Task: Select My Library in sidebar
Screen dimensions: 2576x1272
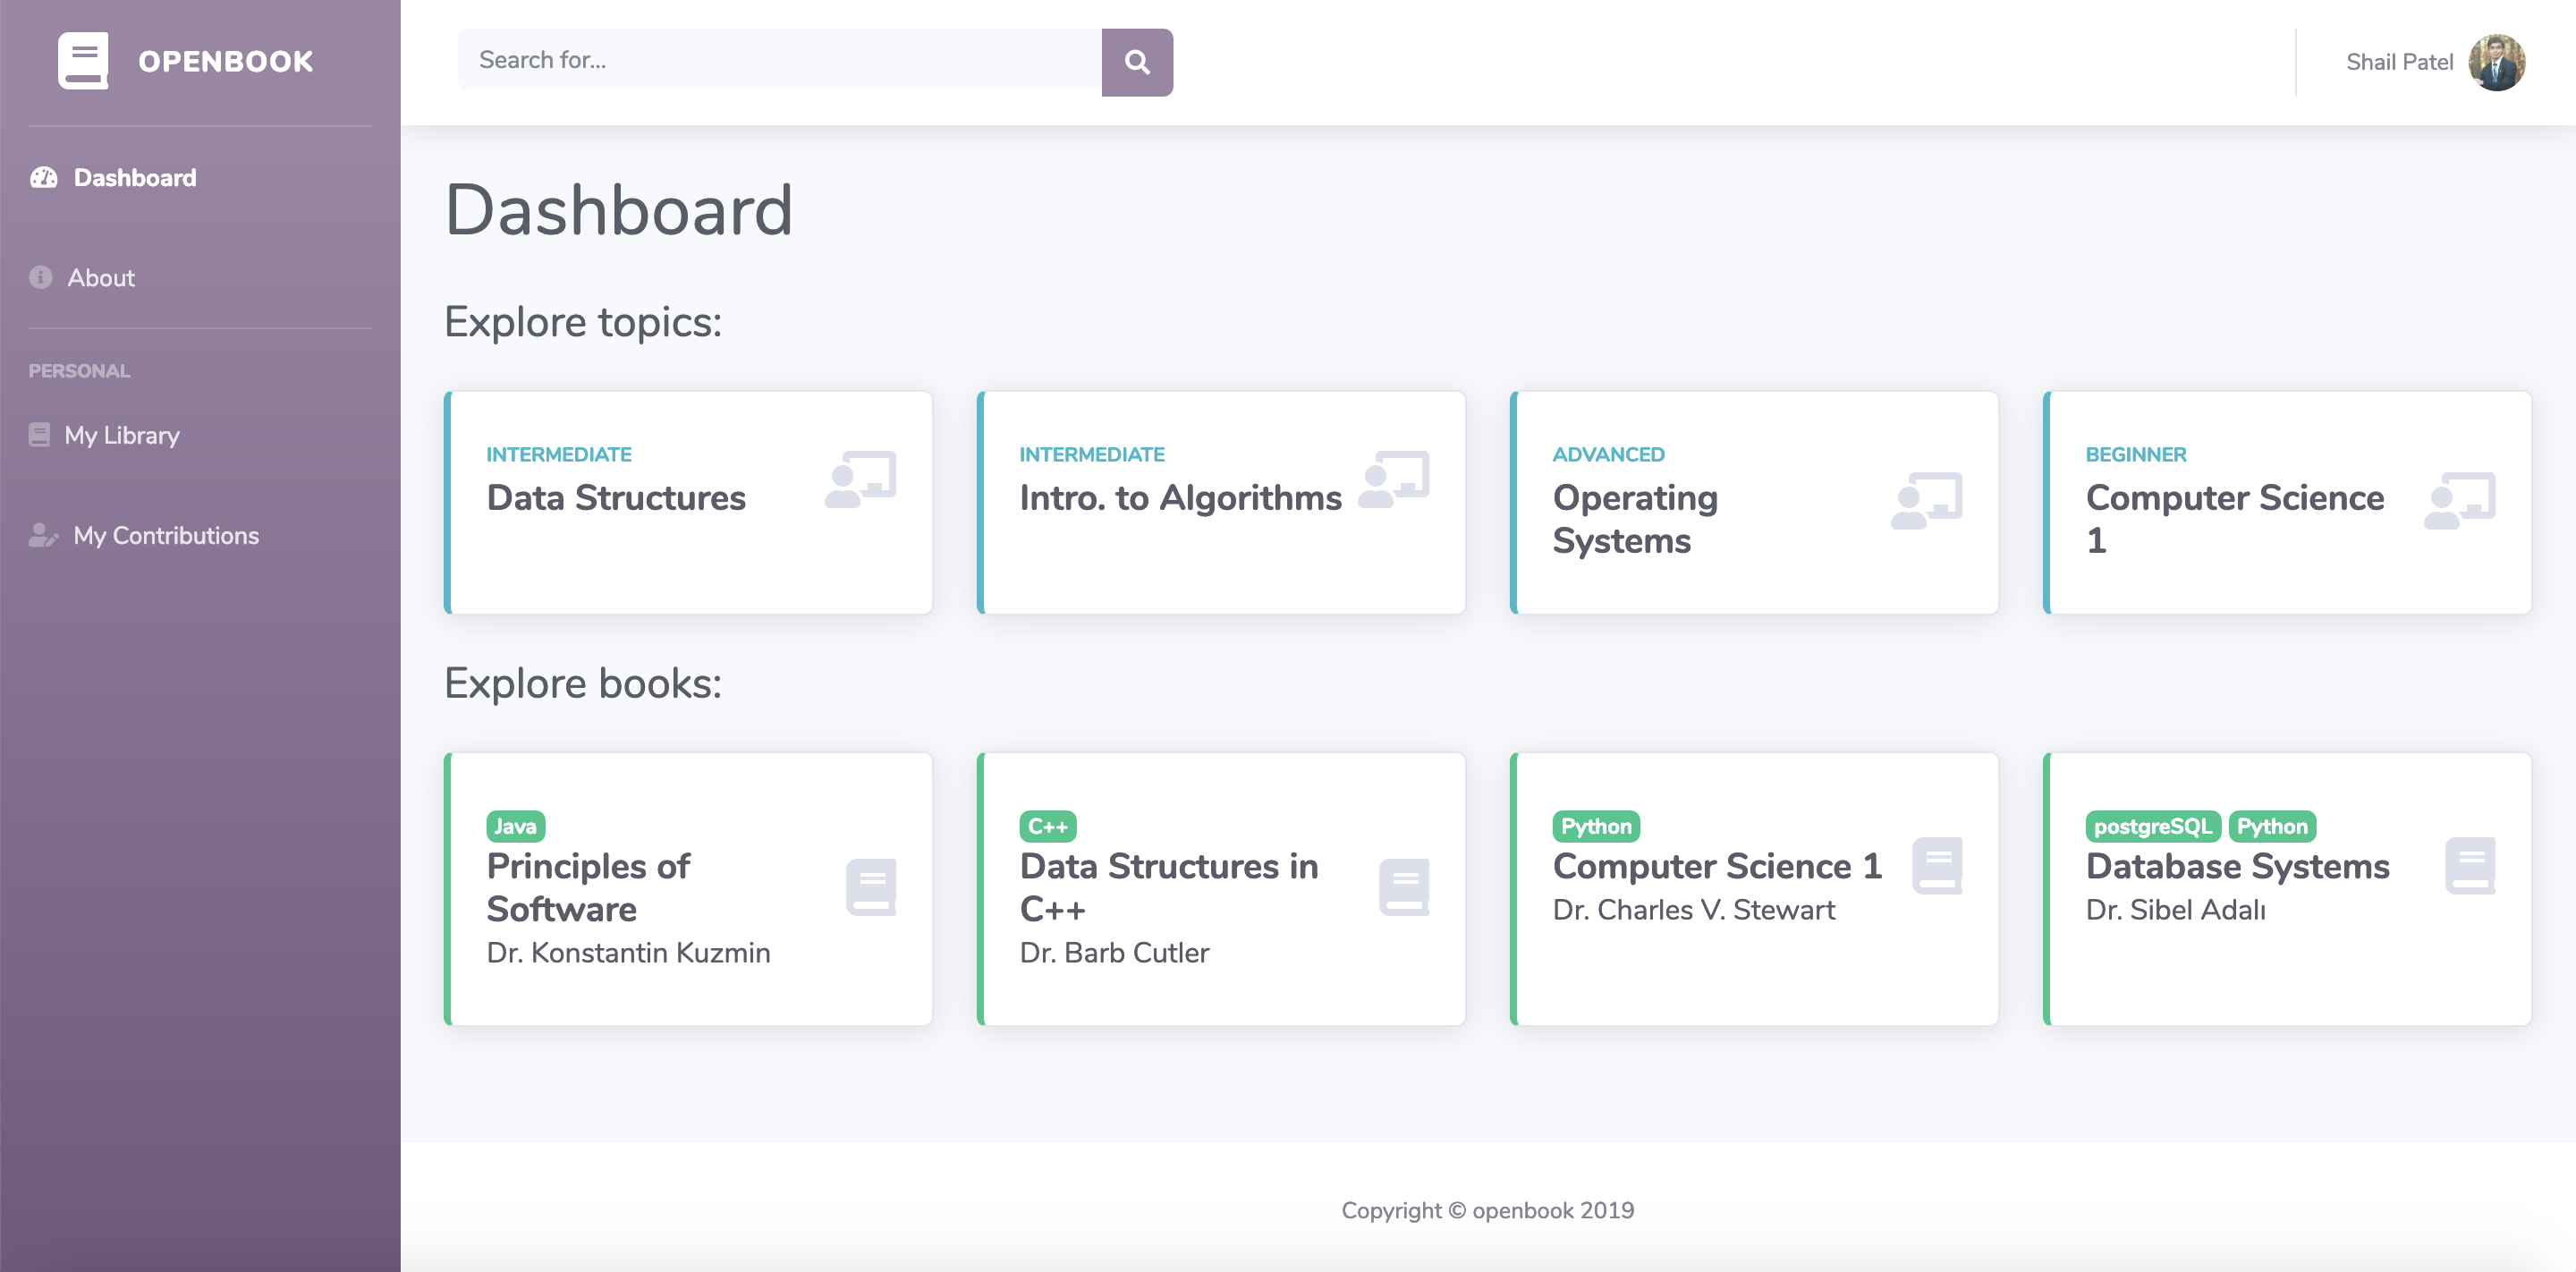Action: pos(122,436)
